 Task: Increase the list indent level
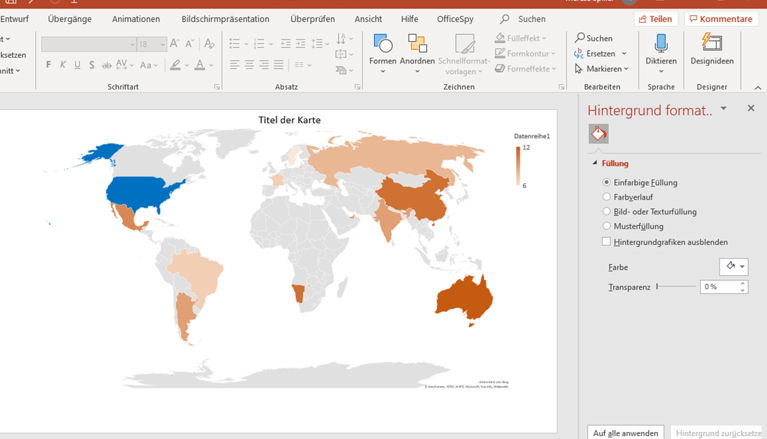(300, 44)
